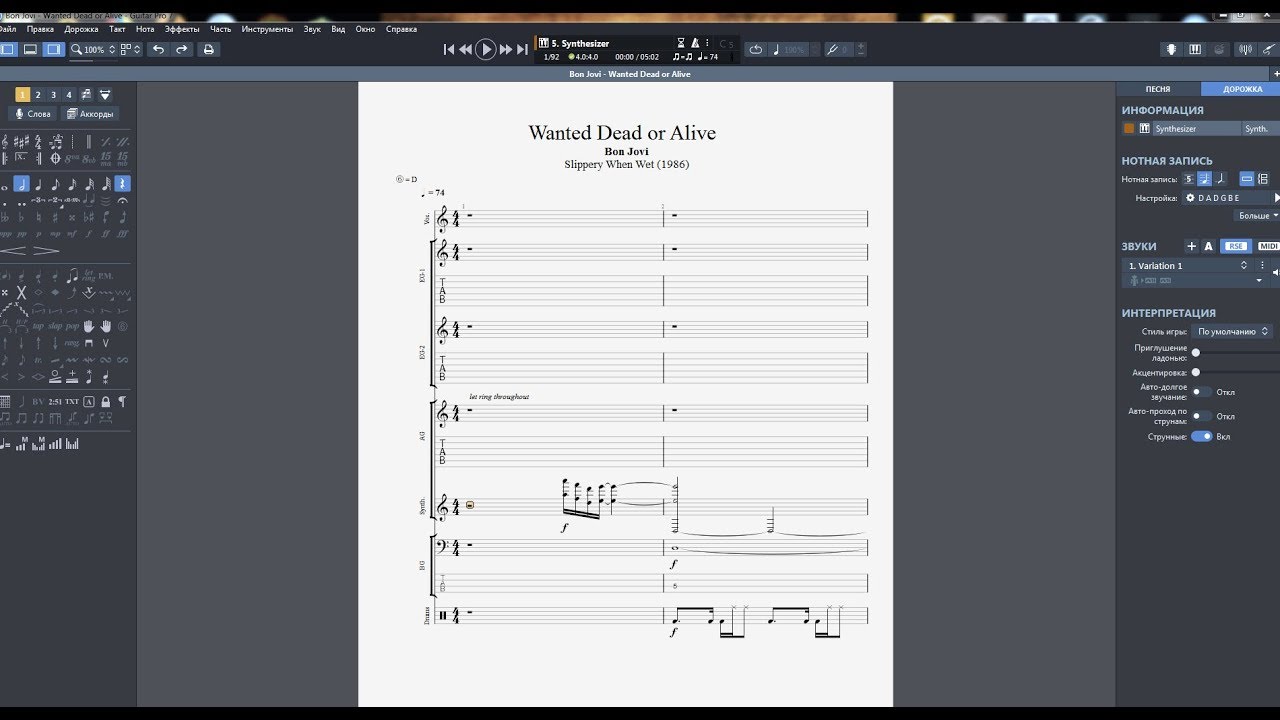Open the zoom 100% dropdown
1280x720 pixels.
(93, 49)
